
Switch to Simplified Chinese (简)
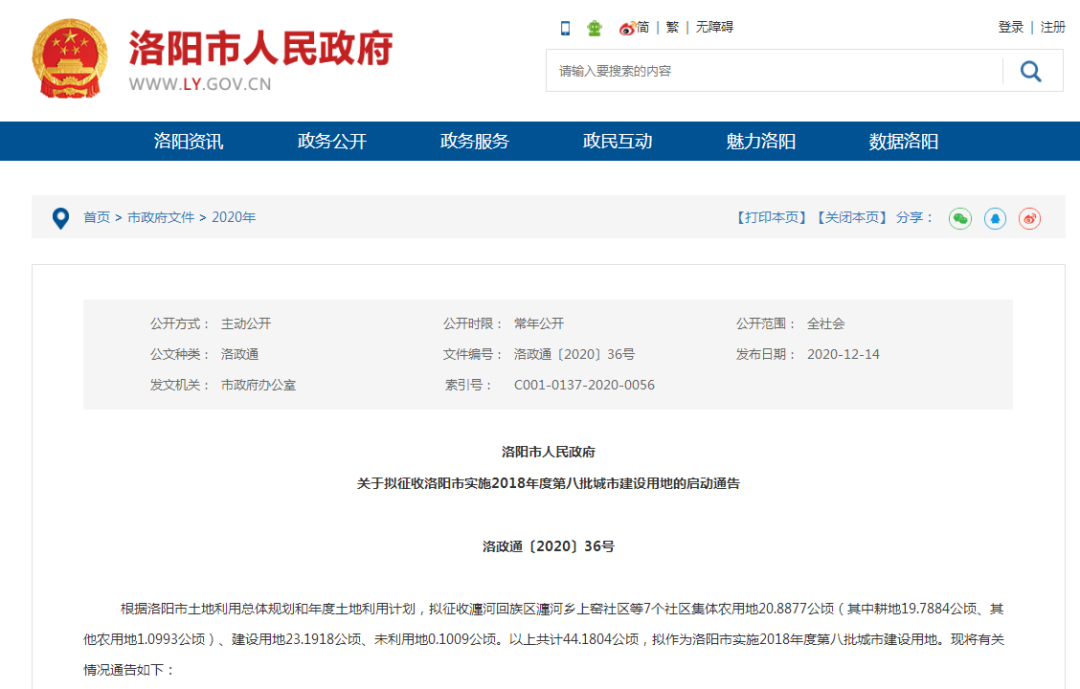643,27
